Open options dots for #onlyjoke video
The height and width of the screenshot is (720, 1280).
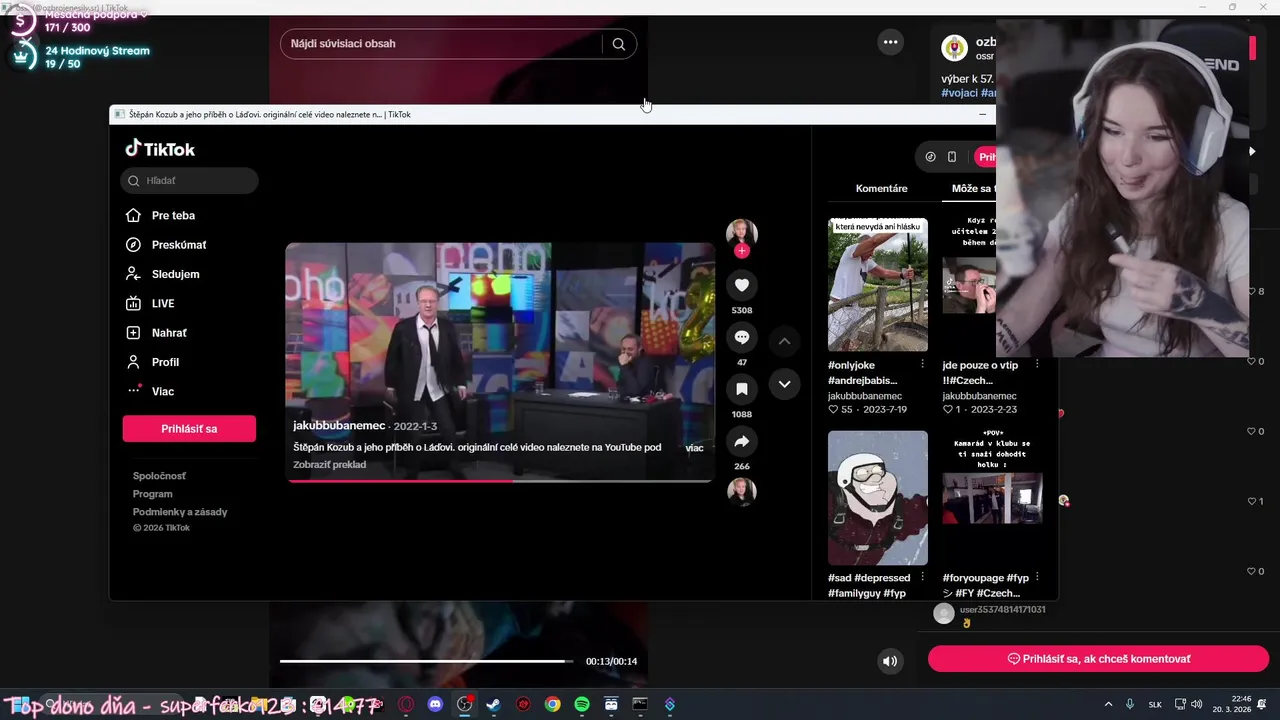pos(922,365)
